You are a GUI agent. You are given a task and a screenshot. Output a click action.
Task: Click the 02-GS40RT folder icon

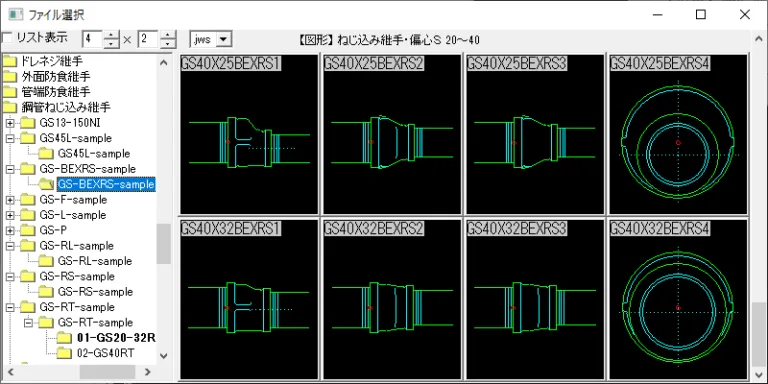click(x=64, y=353)
